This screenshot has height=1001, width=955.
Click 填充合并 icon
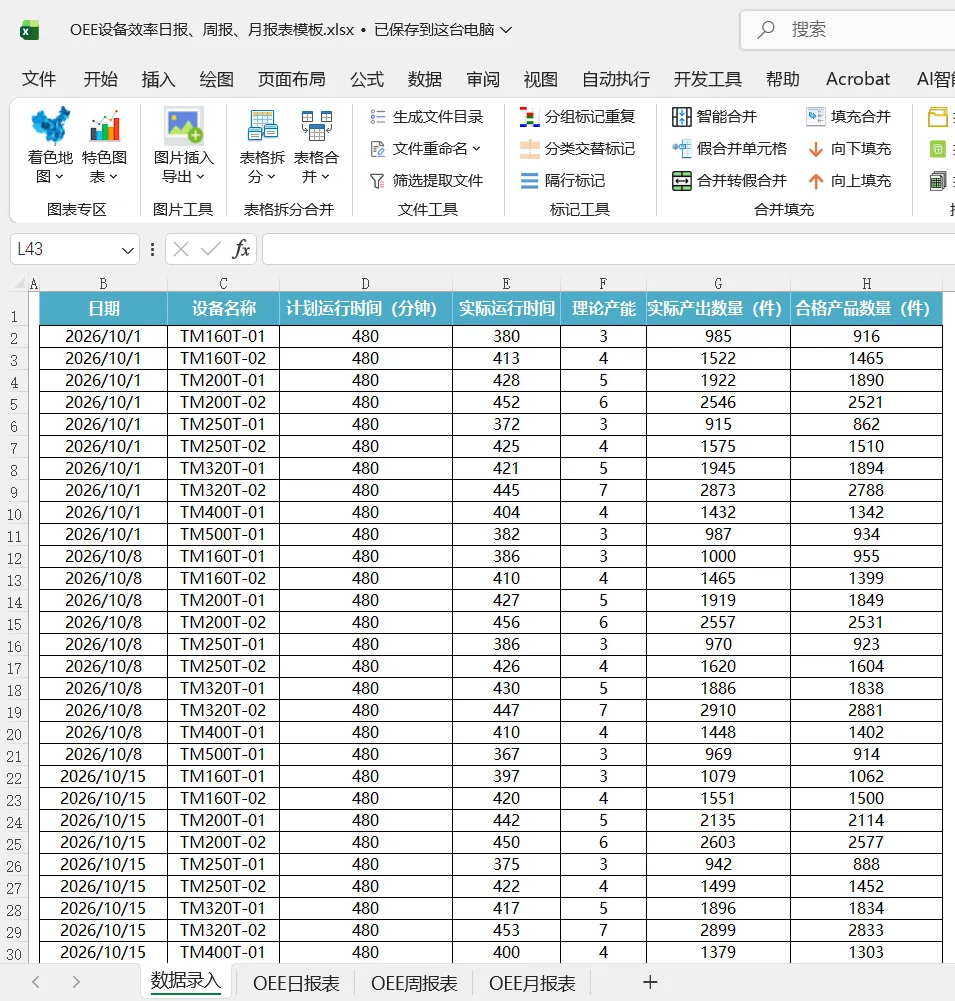tap(816, 117)
